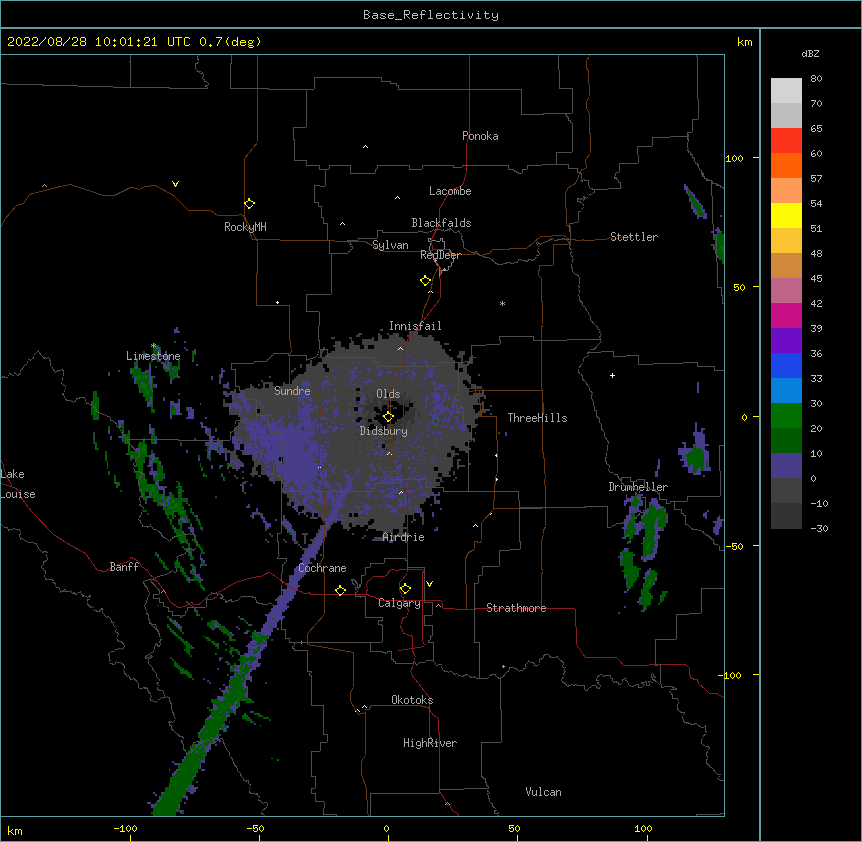Click the dBZ legend heading
Screen dimensions: 862x842
(810, 54)
